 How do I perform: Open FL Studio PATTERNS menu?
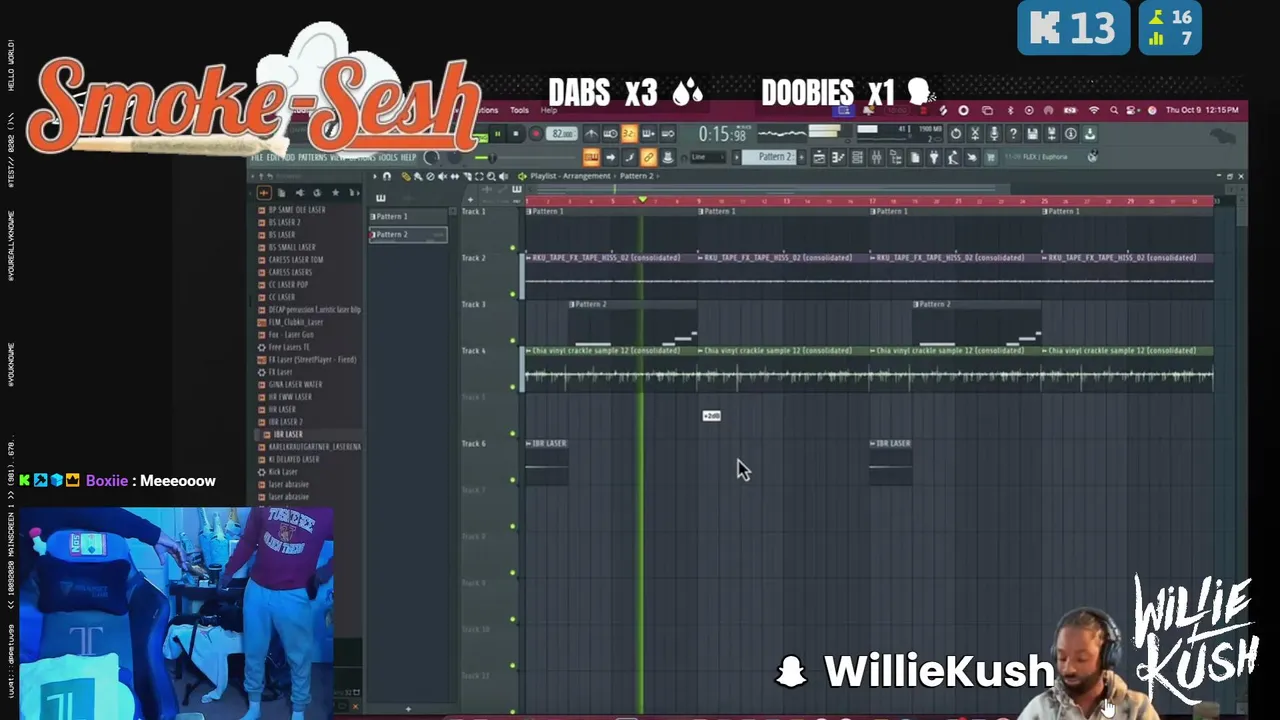(312, 158)
